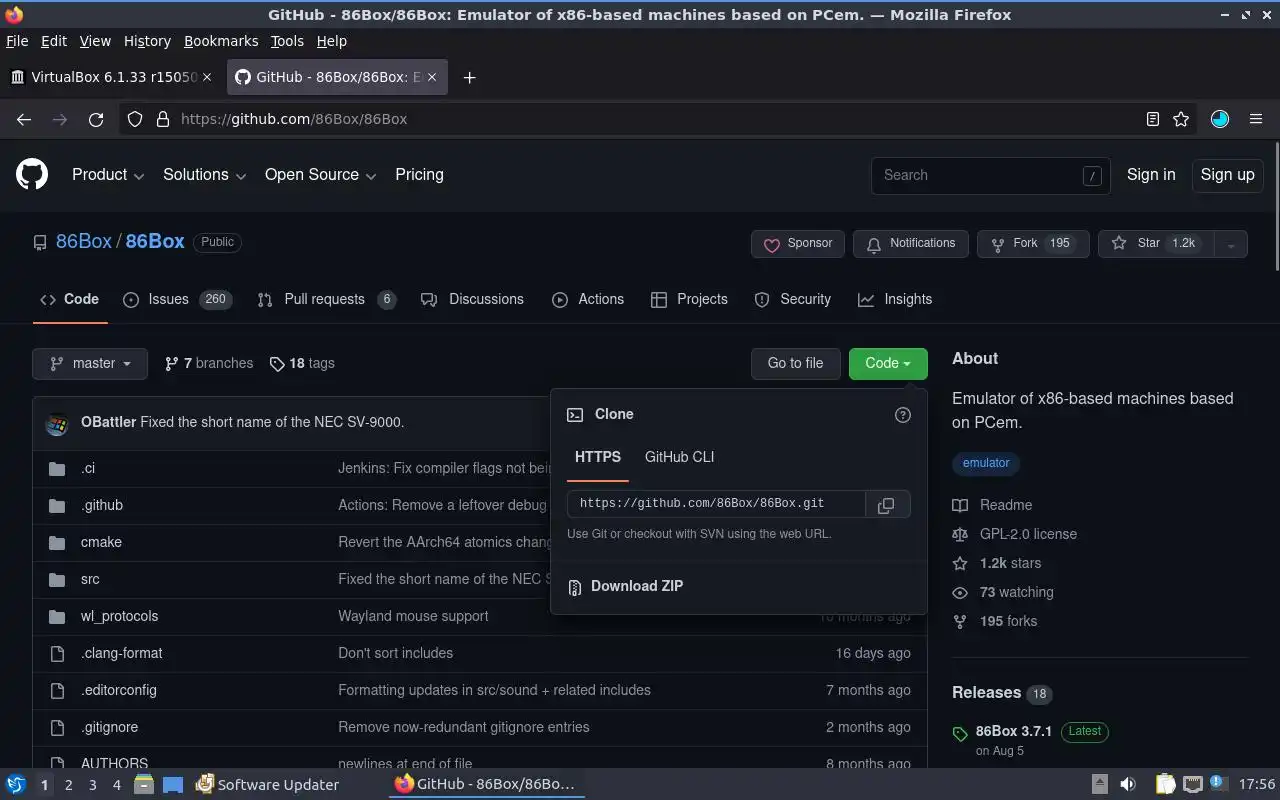Bookmark this page with the star icon
This screenshot has width=1280, height=800.
[x=1181, y=119]
